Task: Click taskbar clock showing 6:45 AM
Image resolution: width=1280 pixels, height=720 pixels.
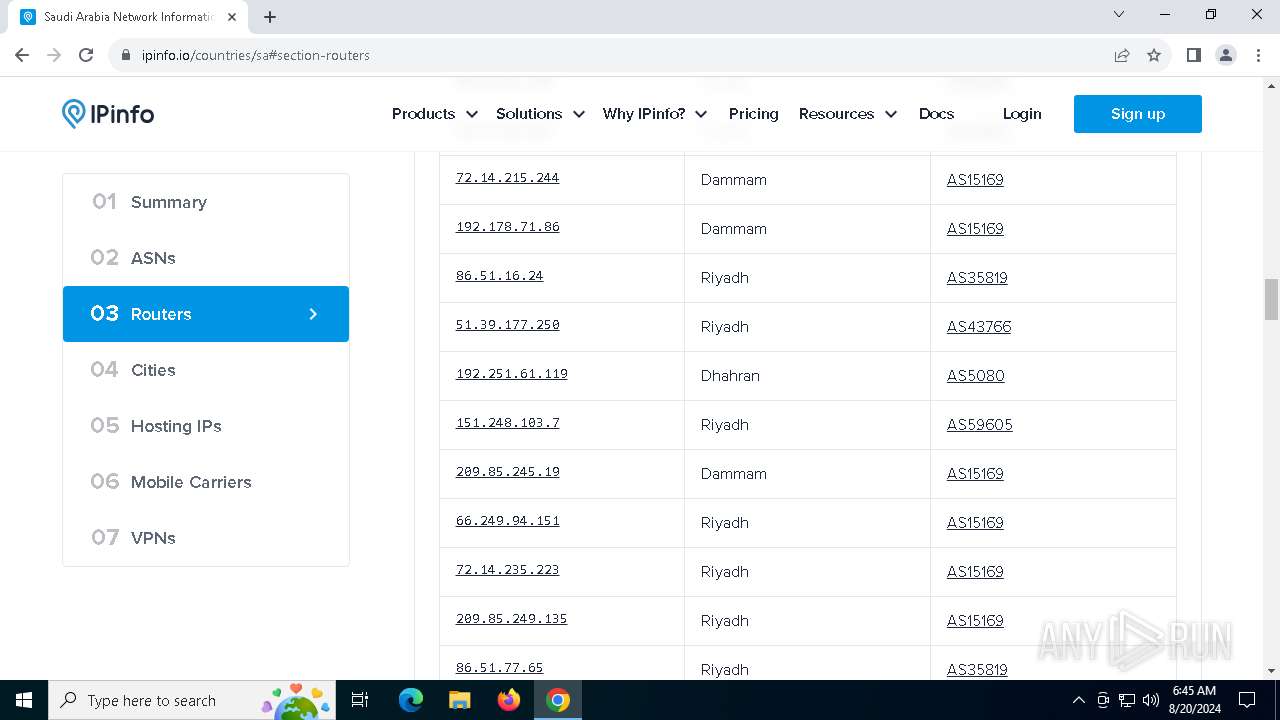Action: 1194,700
